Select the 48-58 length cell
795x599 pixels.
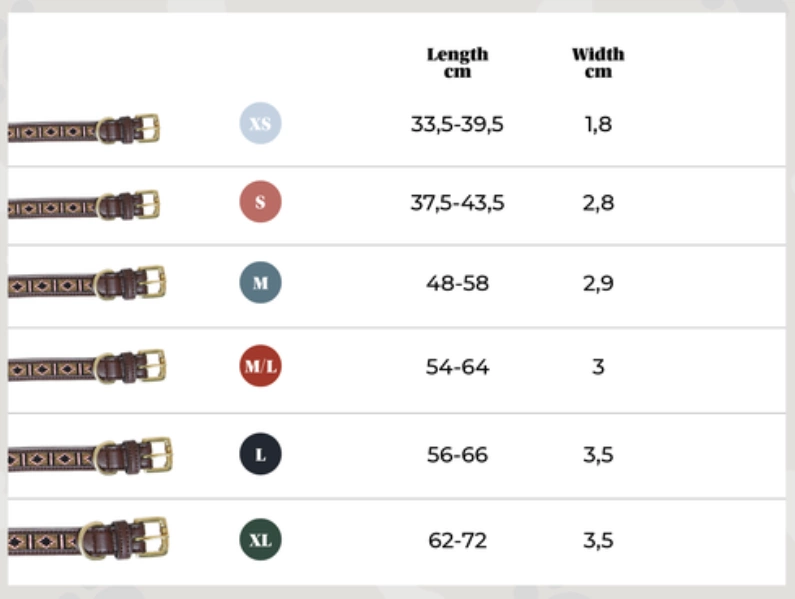point(457,283)
